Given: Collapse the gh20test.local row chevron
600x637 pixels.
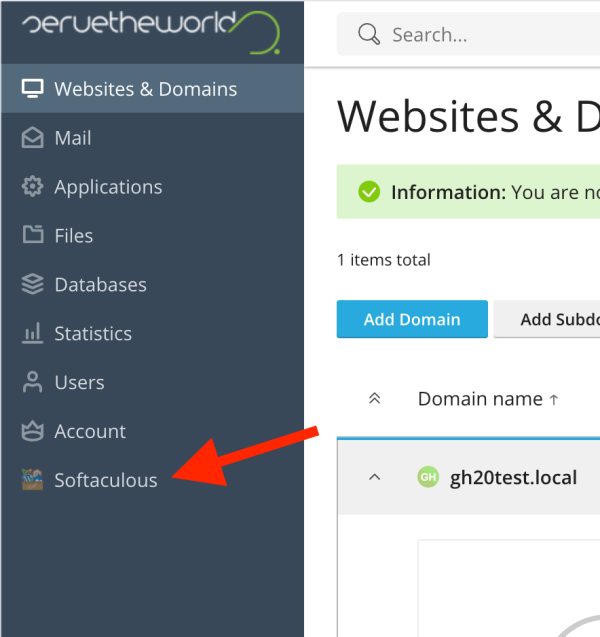Looking at the screenshot, I should pos(375,477).
